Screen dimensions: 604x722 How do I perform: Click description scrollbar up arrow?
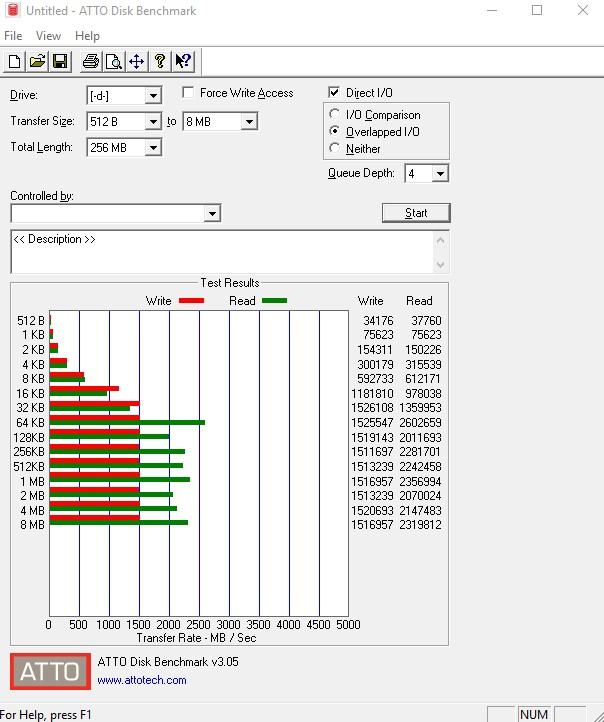coord(441,240)
